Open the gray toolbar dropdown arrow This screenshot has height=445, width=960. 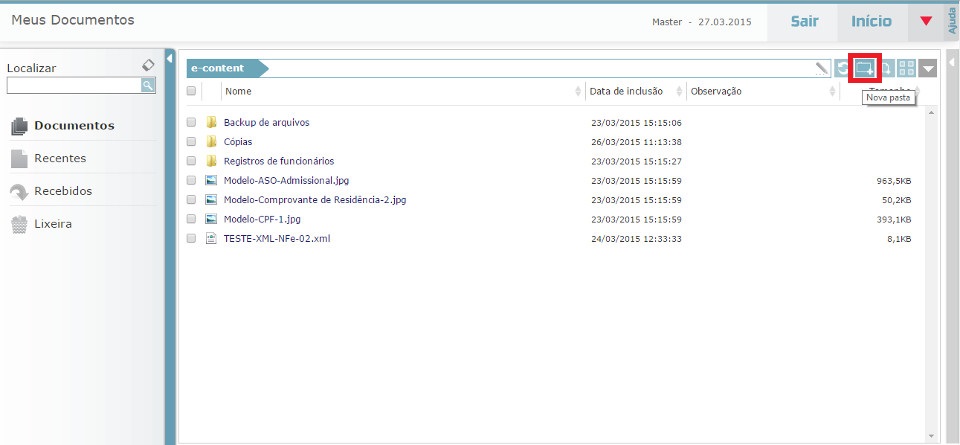(x=928, y=69)
